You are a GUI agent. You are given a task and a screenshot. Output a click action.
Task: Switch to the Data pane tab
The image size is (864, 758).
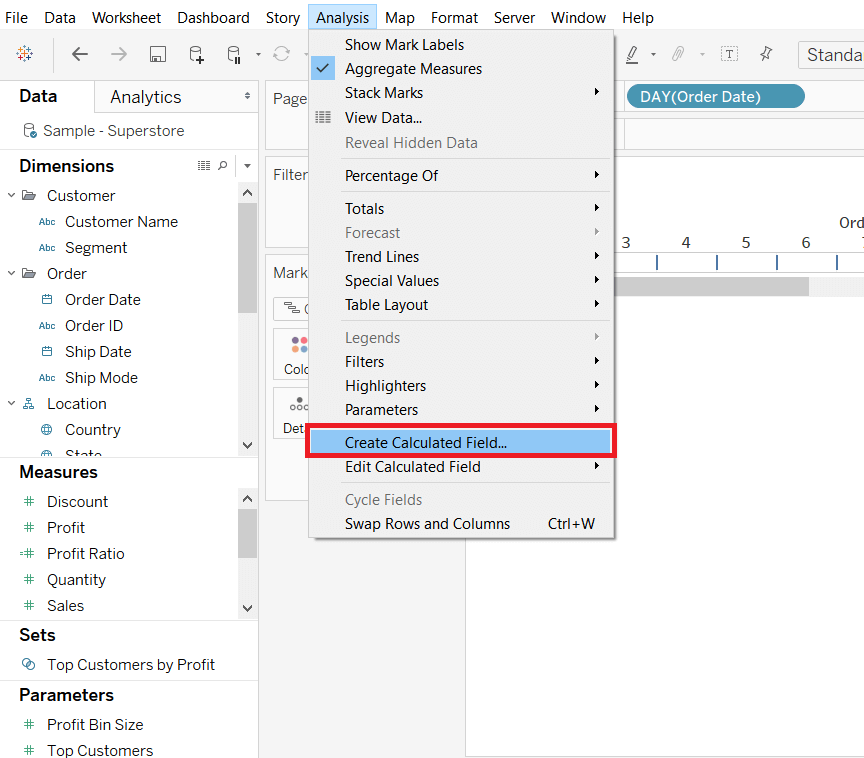point(38,96)
